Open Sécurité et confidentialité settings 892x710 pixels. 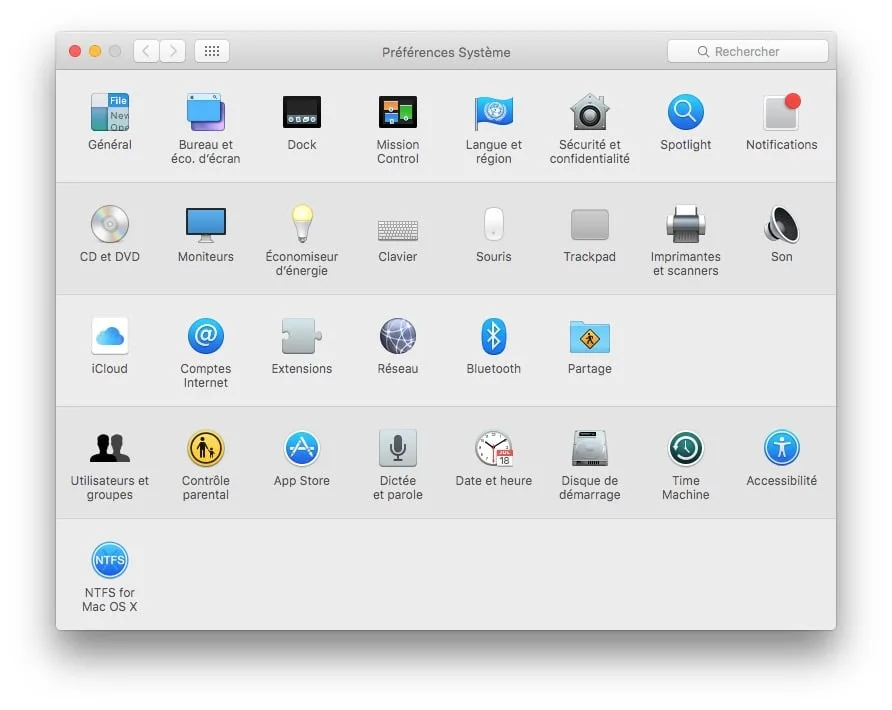point(589,112)
